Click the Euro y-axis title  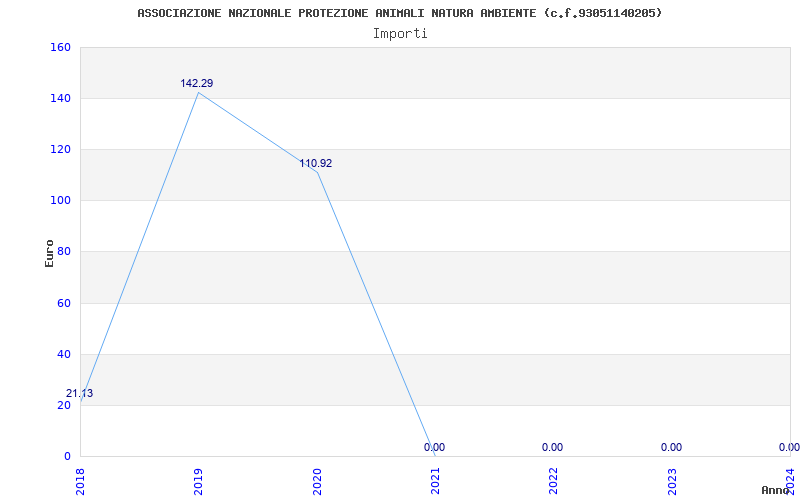coord(49,253)
